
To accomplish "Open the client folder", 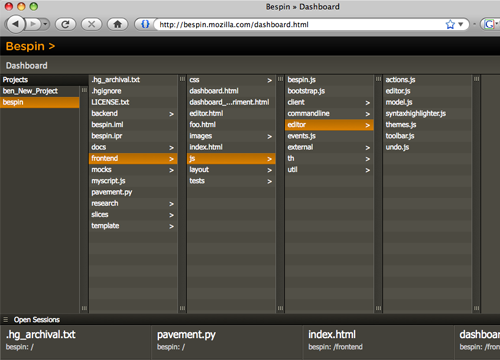I will pyautogui.click(x=329, y=102).
